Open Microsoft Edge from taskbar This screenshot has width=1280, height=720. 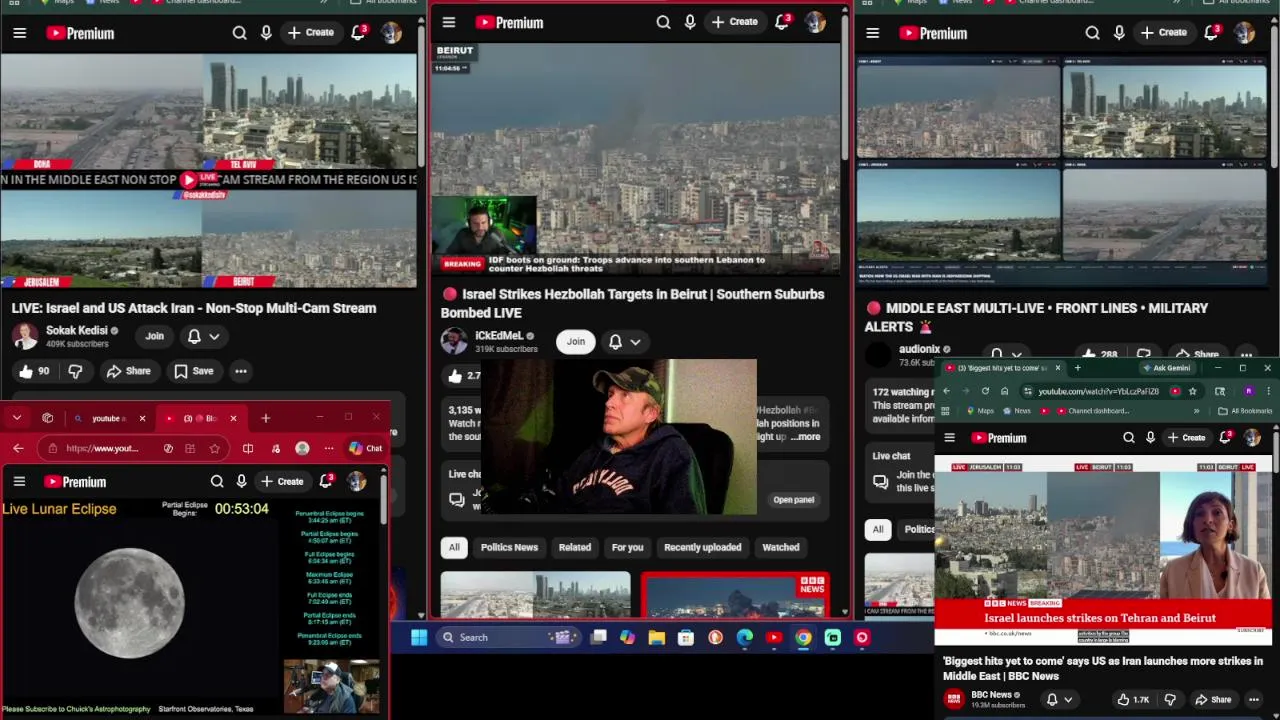[745, 637]
